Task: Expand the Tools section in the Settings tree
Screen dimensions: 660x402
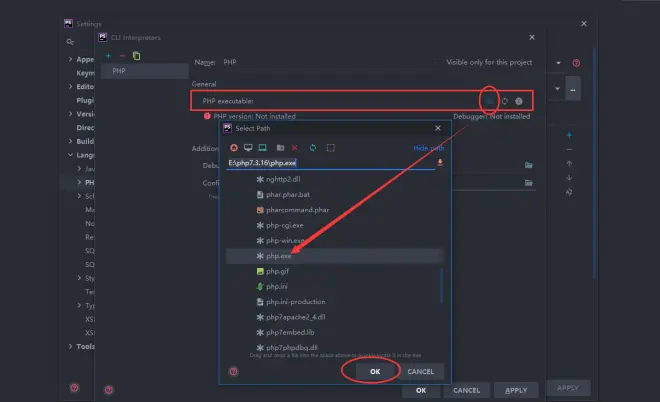Action: click(71, 347)
